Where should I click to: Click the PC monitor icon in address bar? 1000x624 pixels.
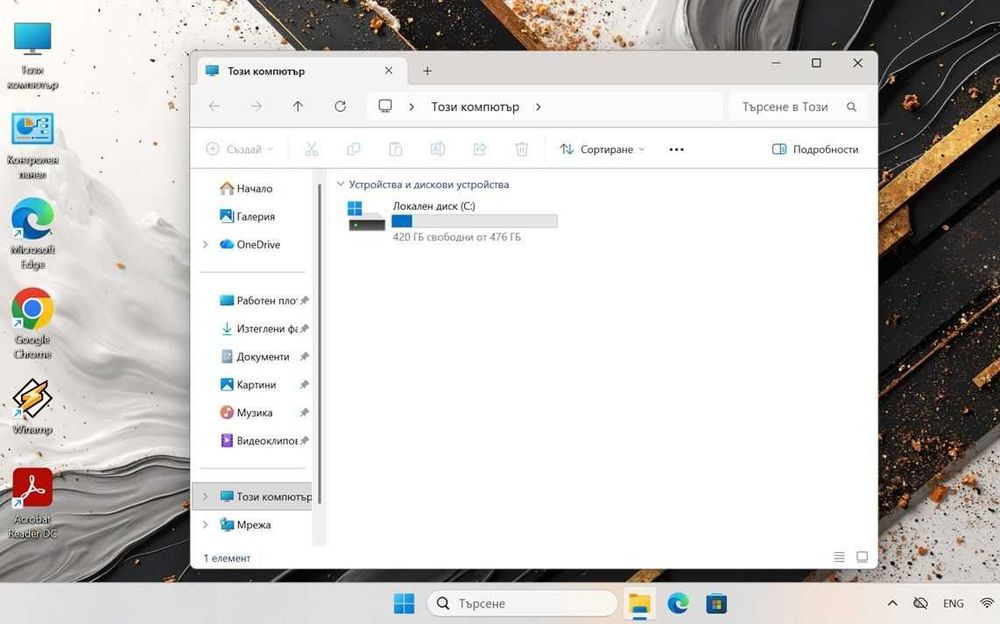pos(385,106)
